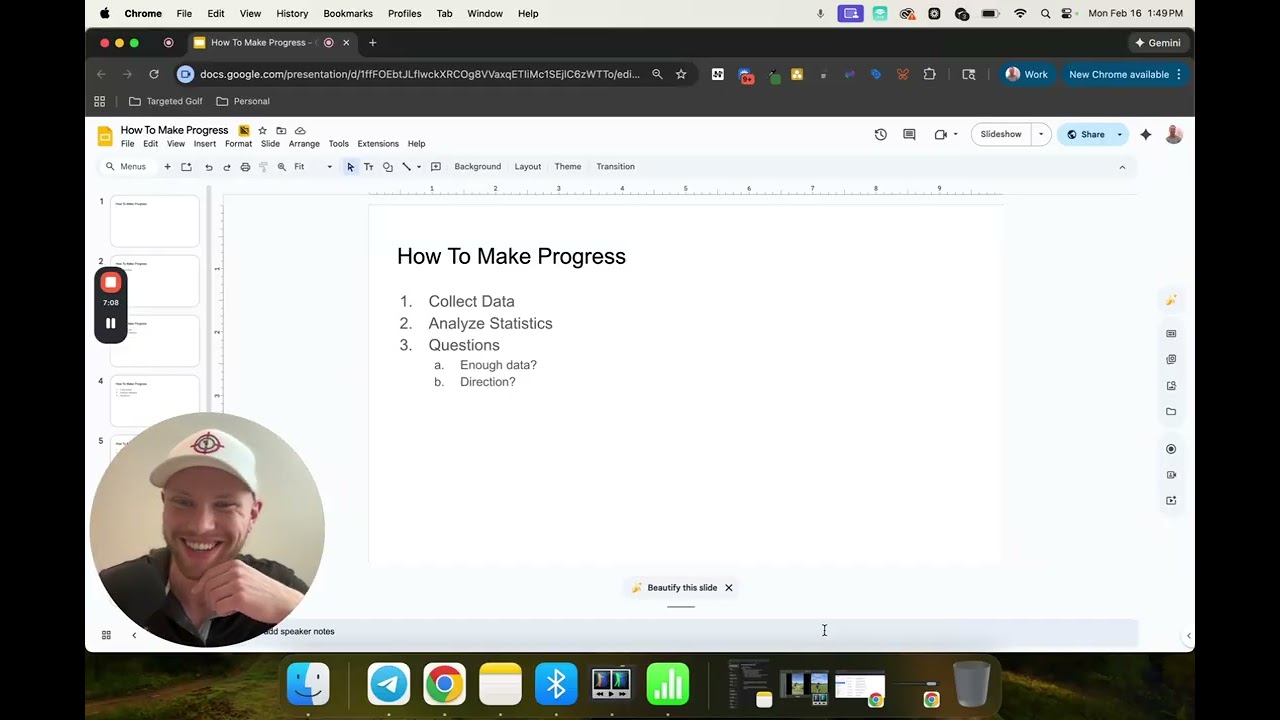
Task: Open the Format menu in Slides
Action: coord(239,144)
